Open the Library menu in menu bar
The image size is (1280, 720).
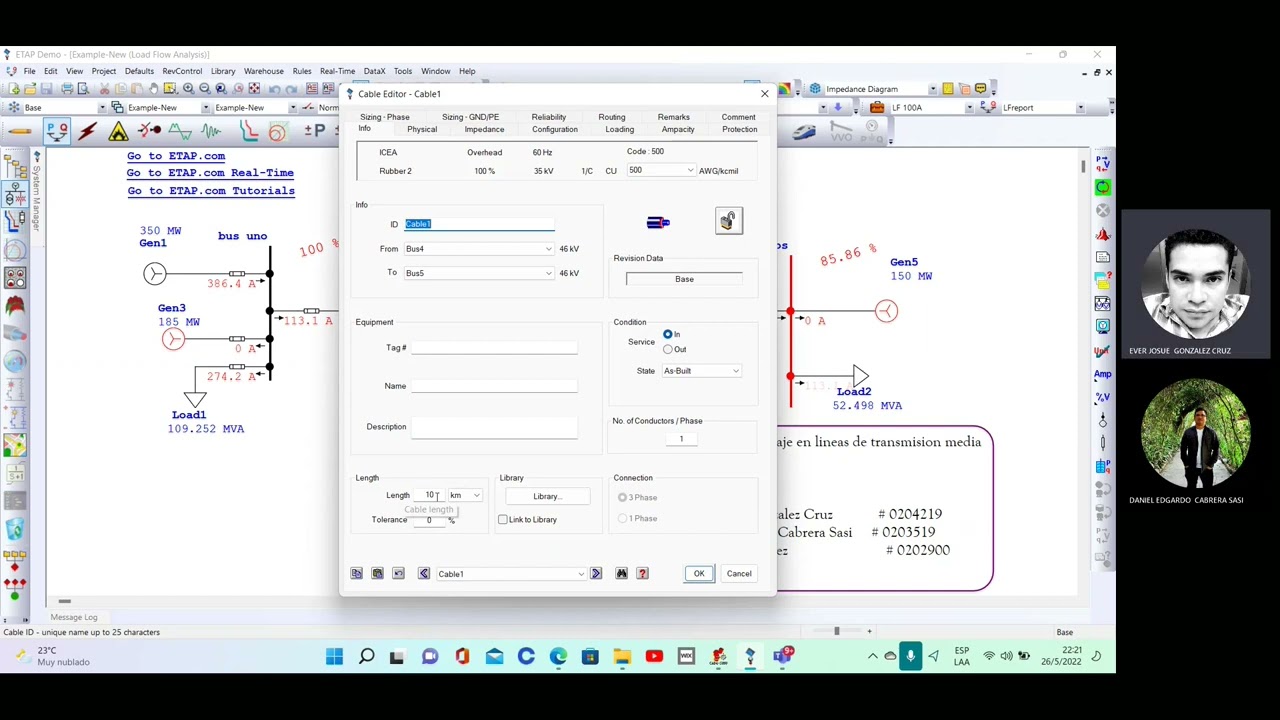(223, 71)
